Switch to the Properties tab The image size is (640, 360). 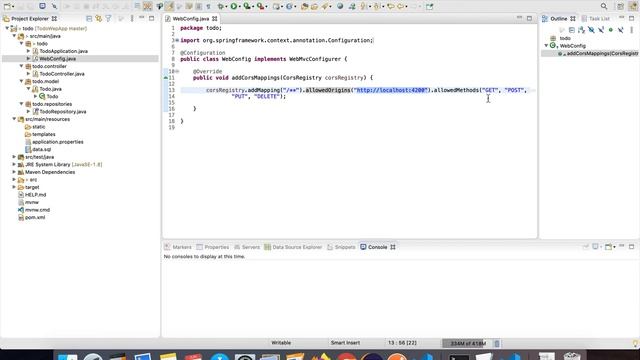(x=213, y=247)
